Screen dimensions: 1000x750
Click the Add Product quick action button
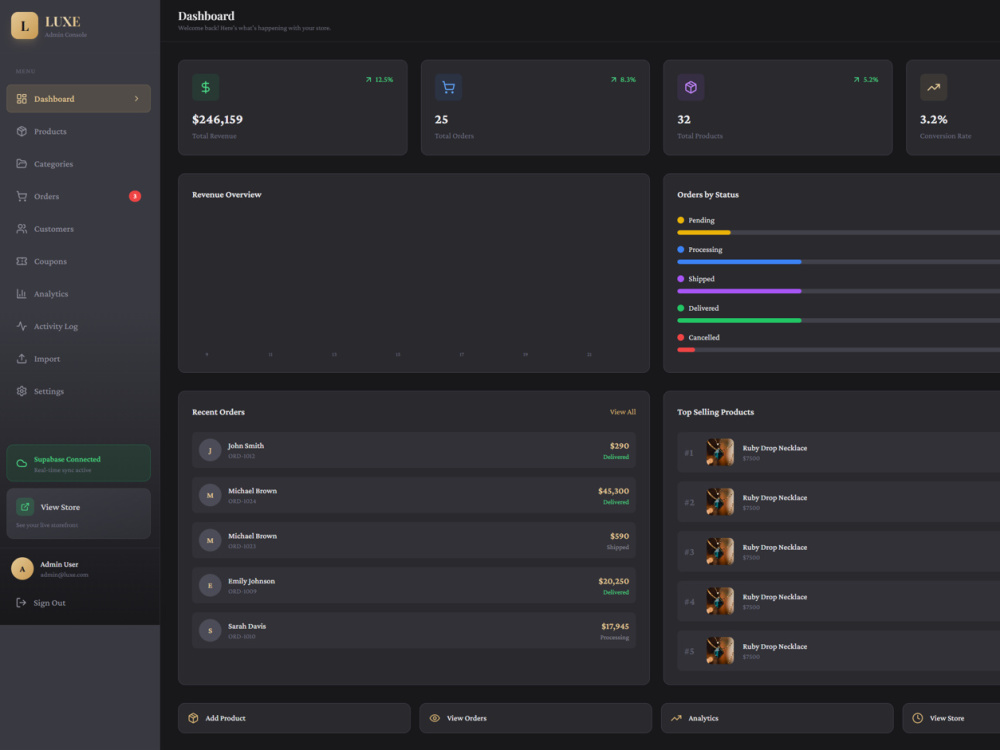[x=294, y=718]
